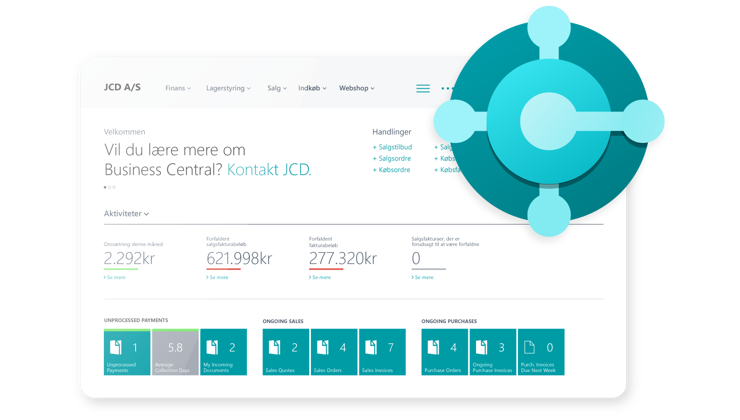740x420 pixels.
Task: Click the + Købsordre action link
Action: [391, 170]
